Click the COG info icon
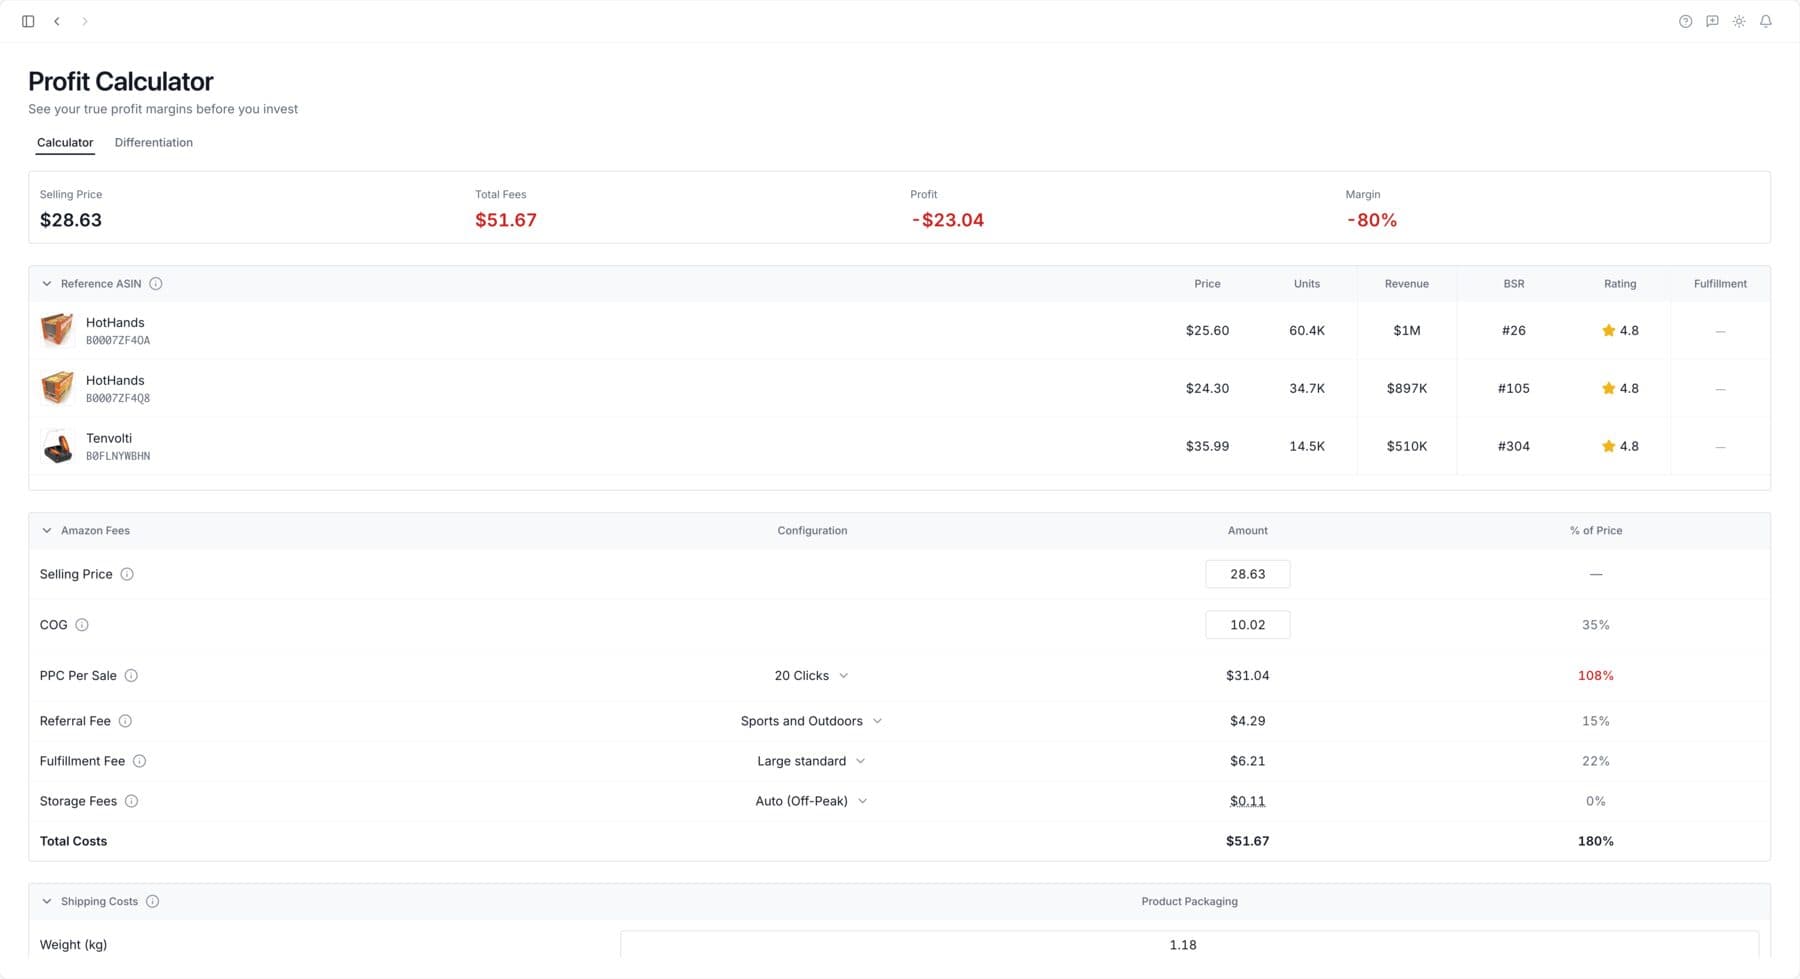Image resolution: width=1800 pixels, height=979 pixels. (x=82, y=625)
